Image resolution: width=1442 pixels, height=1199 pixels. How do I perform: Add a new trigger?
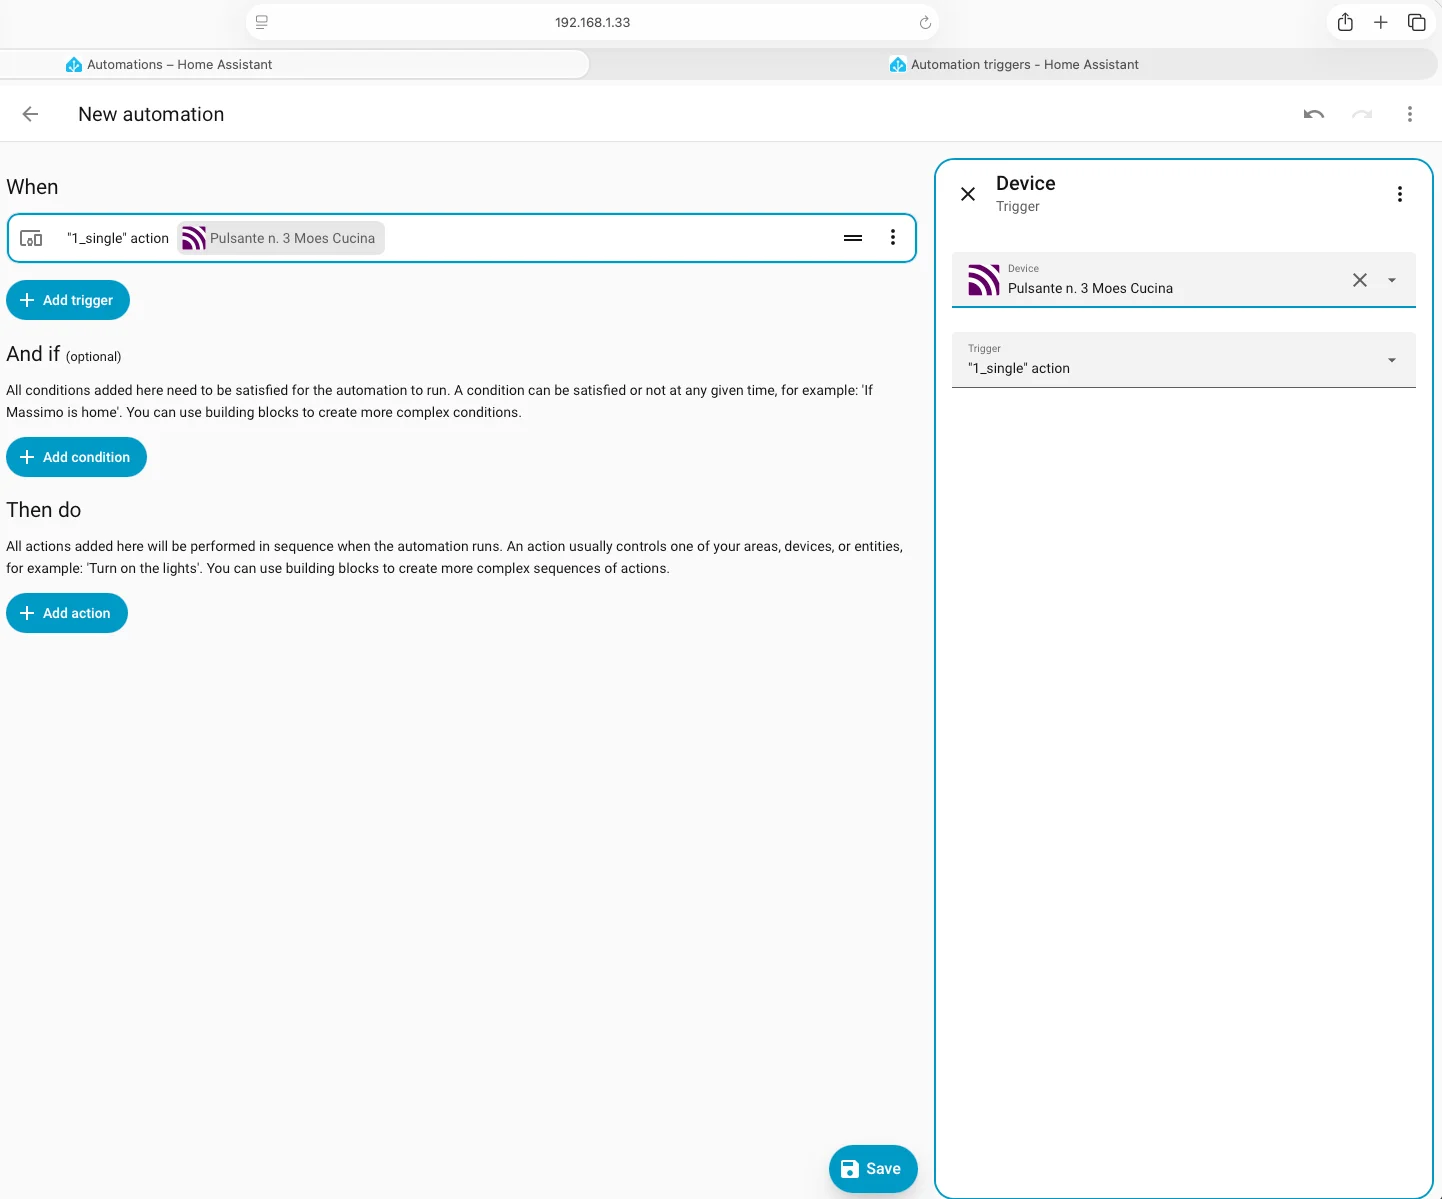point(68,300)
